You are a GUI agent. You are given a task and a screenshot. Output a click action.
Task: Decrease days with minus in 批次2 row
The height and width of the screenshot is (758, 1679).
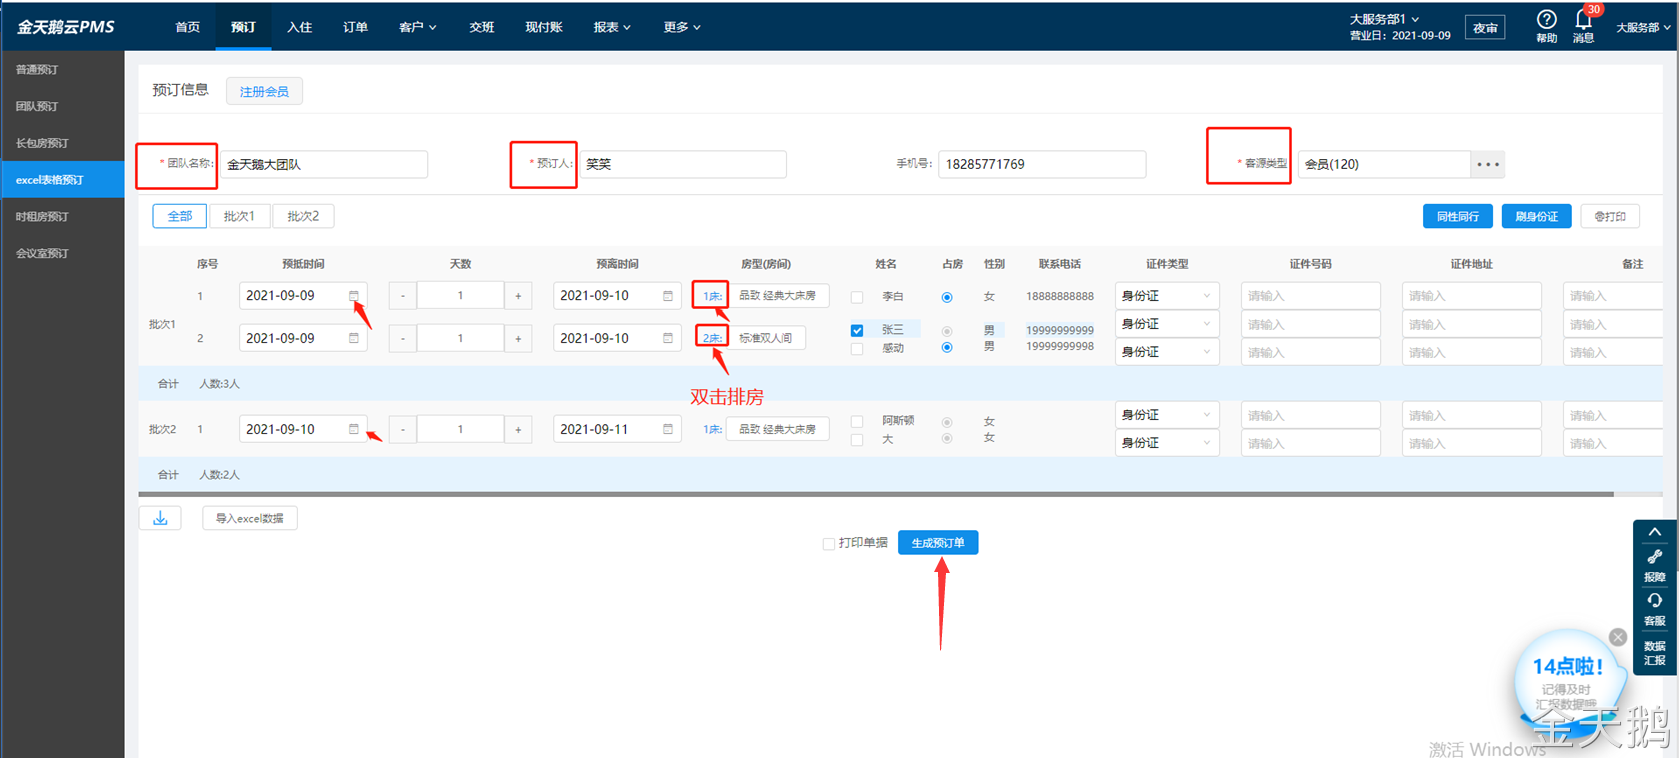(x=403, y=429)
